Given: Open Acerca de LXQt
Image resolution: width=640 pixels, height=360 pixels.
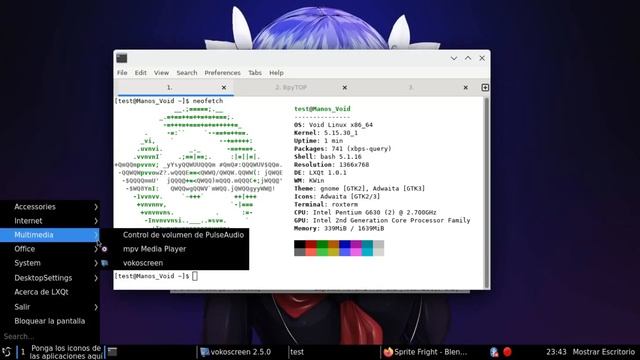Looking at the screenshot, I should click(50, 292).
